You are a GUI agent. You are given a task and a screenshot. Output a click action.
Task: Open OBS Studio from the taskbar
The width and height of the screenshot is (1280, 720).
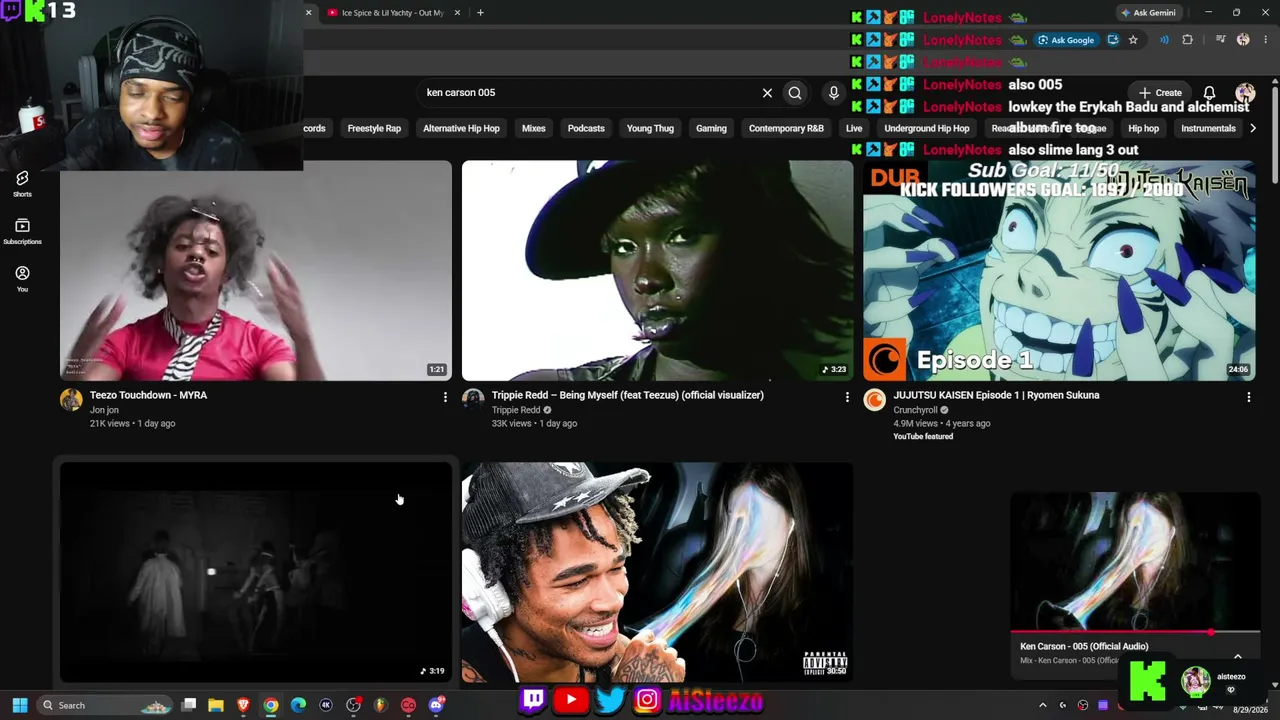click(353, 705)
